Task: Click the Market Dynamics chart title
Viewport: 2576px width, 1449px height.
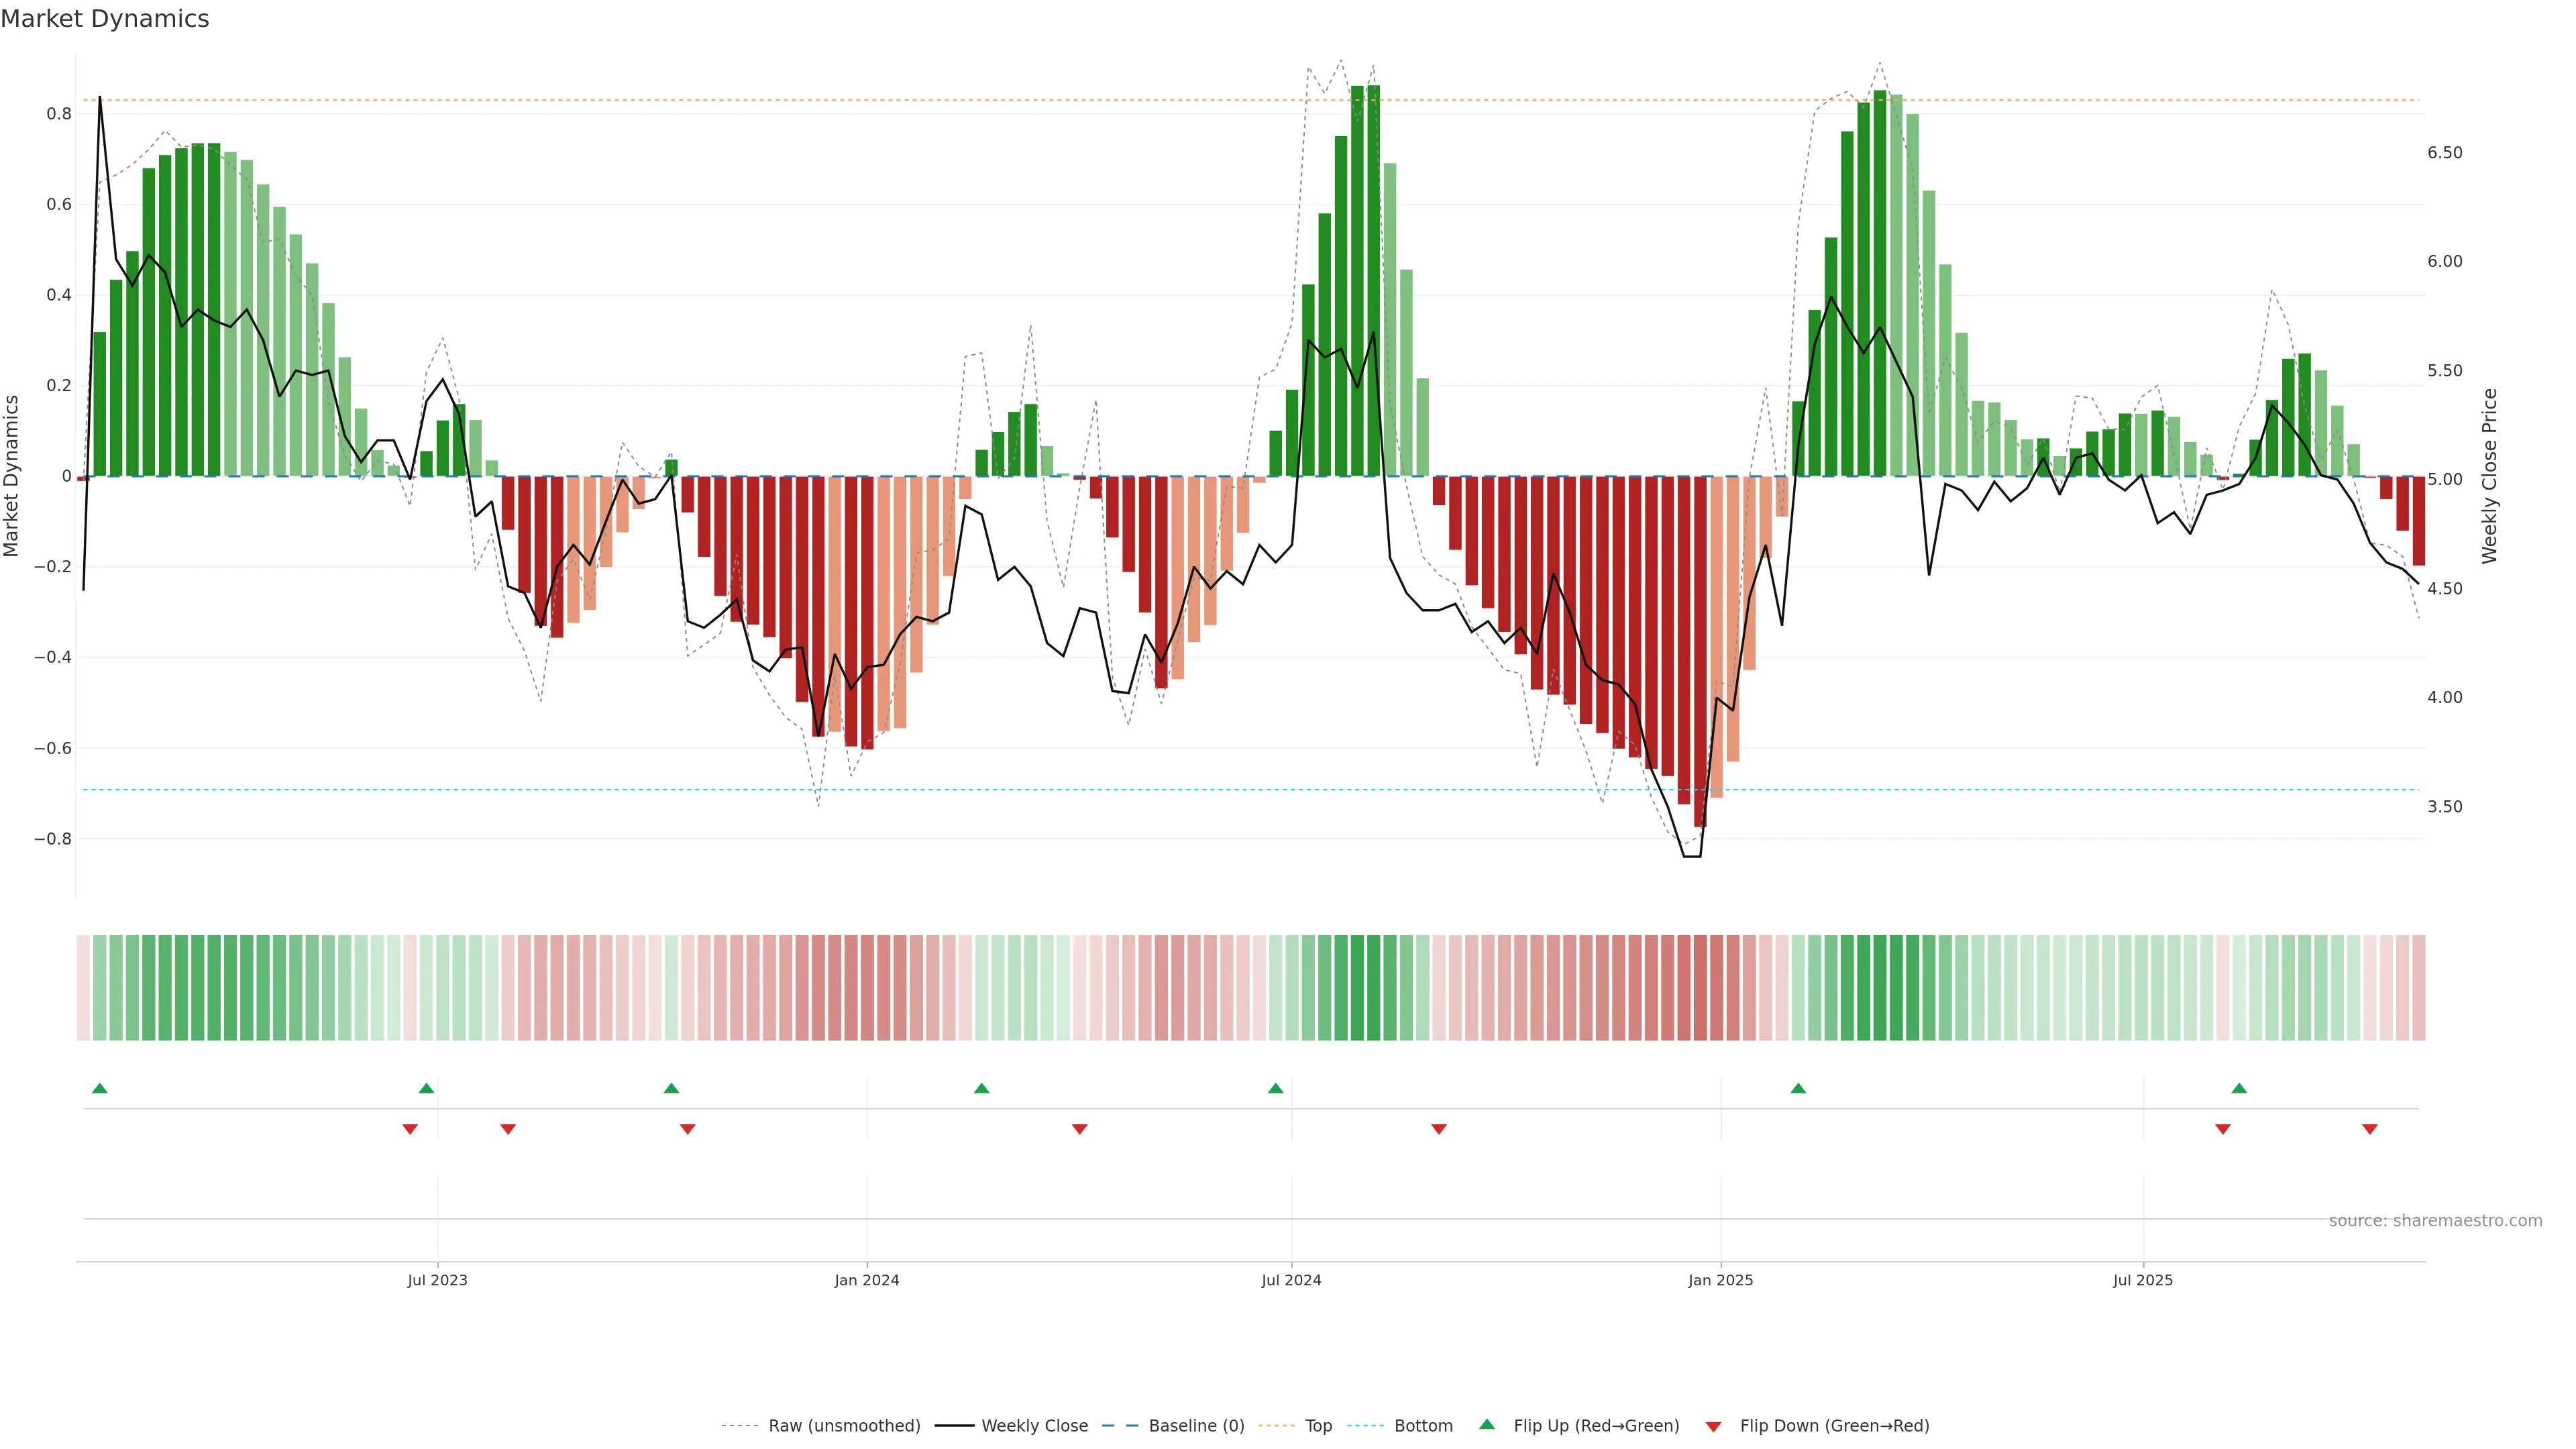Action: click(x=105, y=19)
